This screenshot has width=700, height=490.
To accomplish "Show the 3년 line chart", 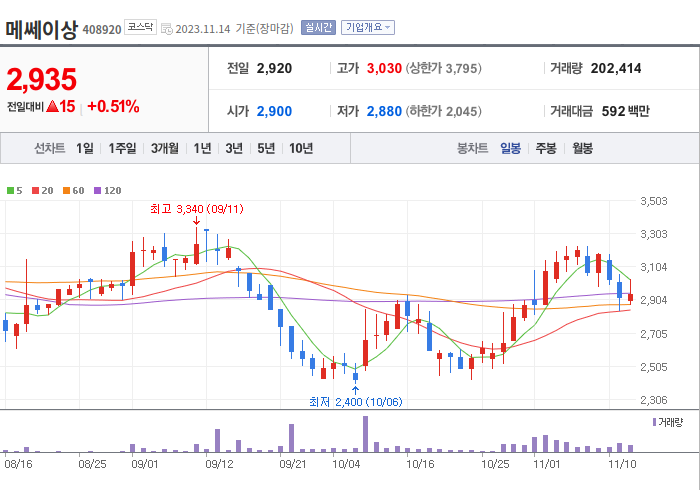I will (234, 148).
